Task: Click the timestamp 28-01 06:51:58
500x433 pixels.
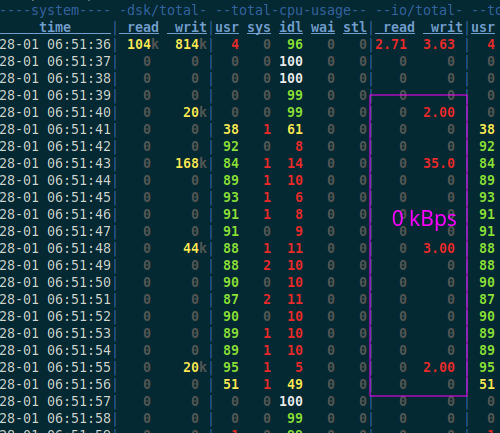Action: coord(55,418)
